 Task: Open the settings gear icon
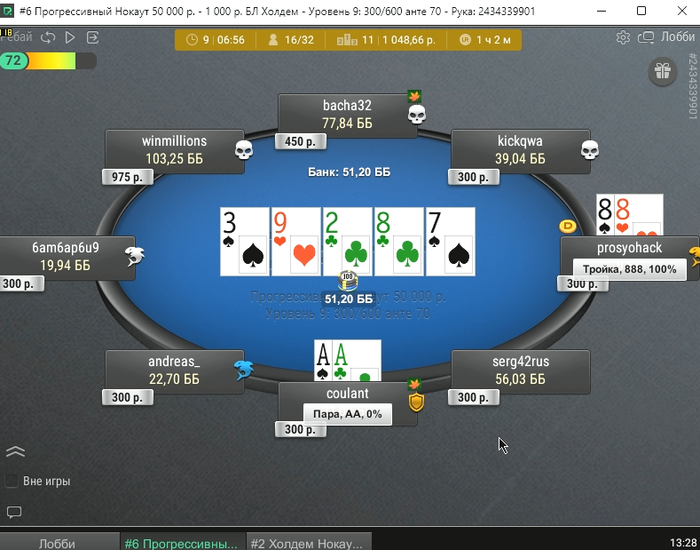tap(623, 38)
